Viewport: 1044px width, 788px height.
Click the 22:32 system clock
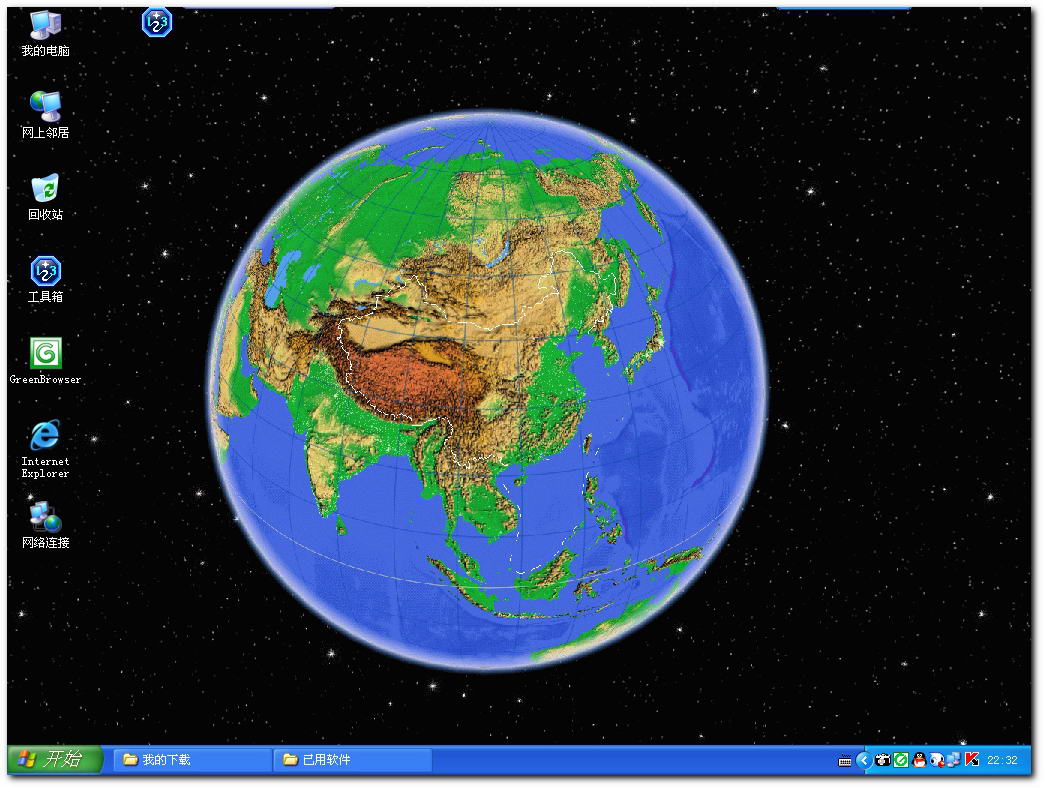[x=1002, y=761]
